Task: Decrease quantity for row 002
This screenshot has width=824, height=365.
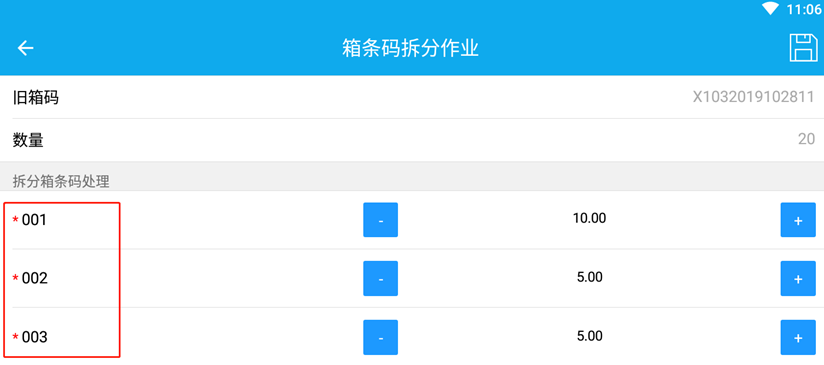Action: tap(380, 278)
